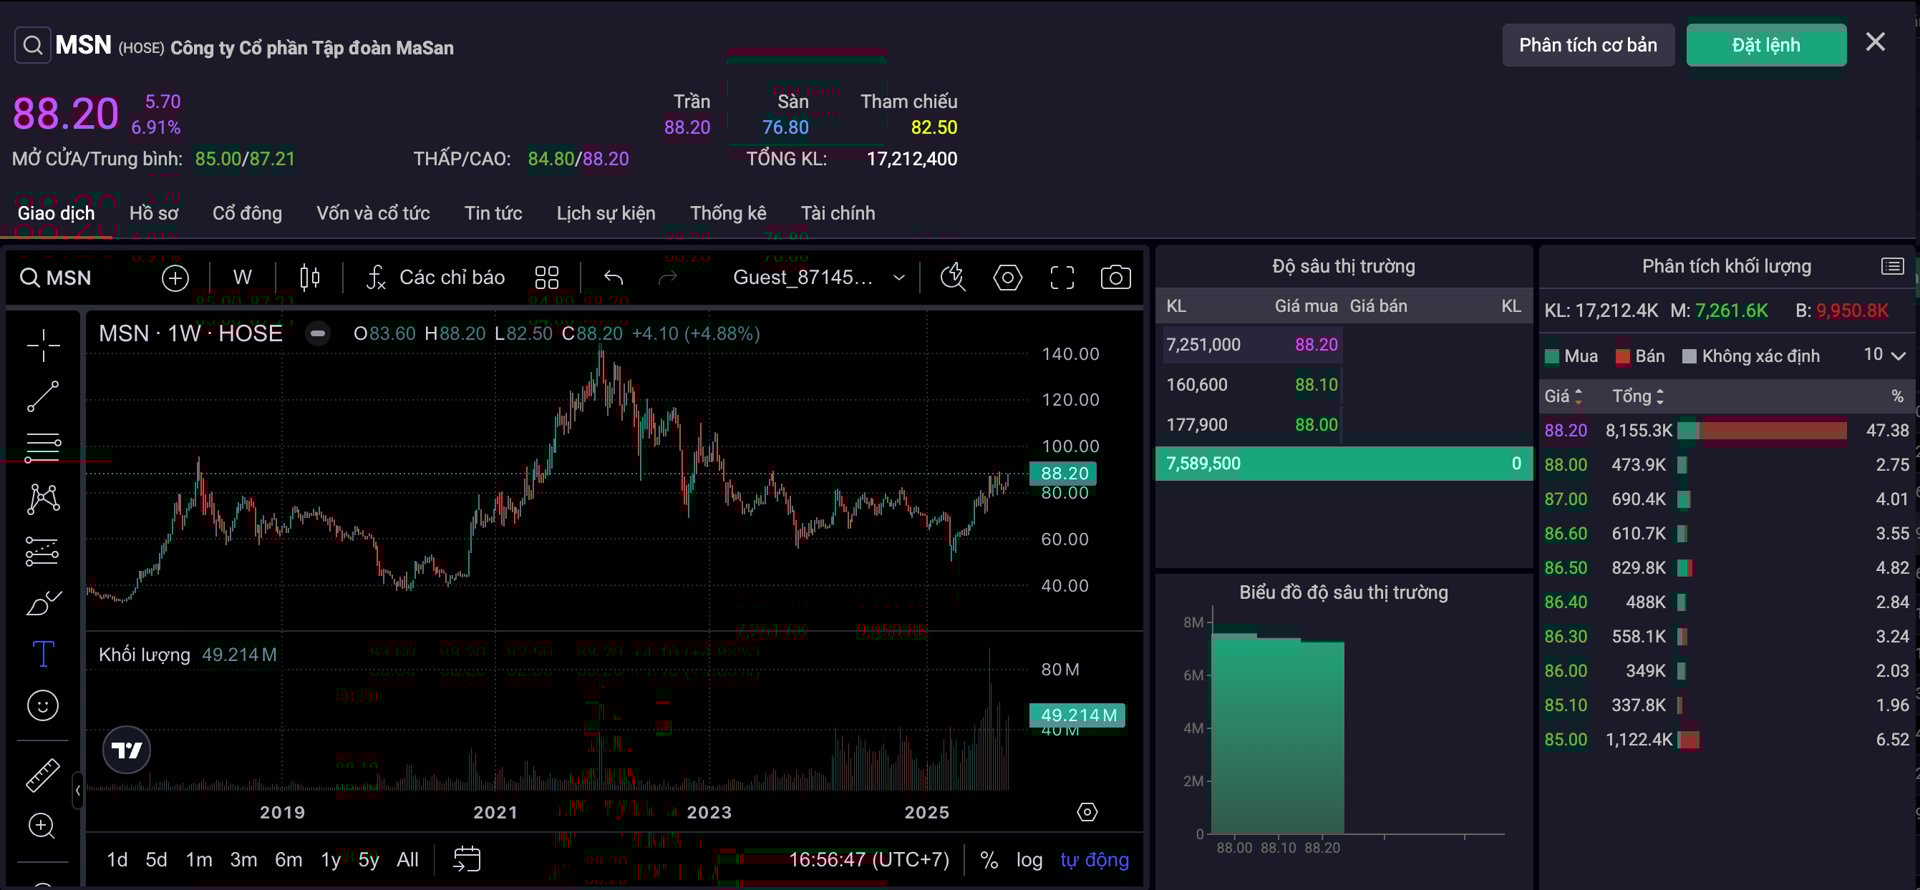Switch to the Tài chính tab
The width and height of the screenshot is (1920, 890).
[837, 213]
